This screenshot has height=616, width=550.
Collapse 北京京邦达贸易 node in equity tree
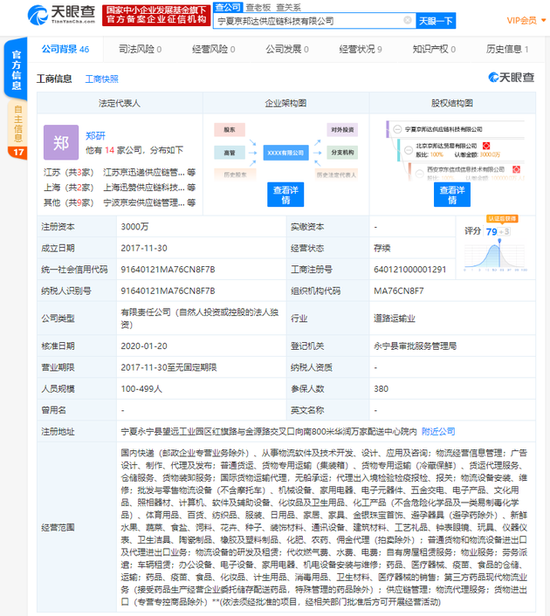408,149
